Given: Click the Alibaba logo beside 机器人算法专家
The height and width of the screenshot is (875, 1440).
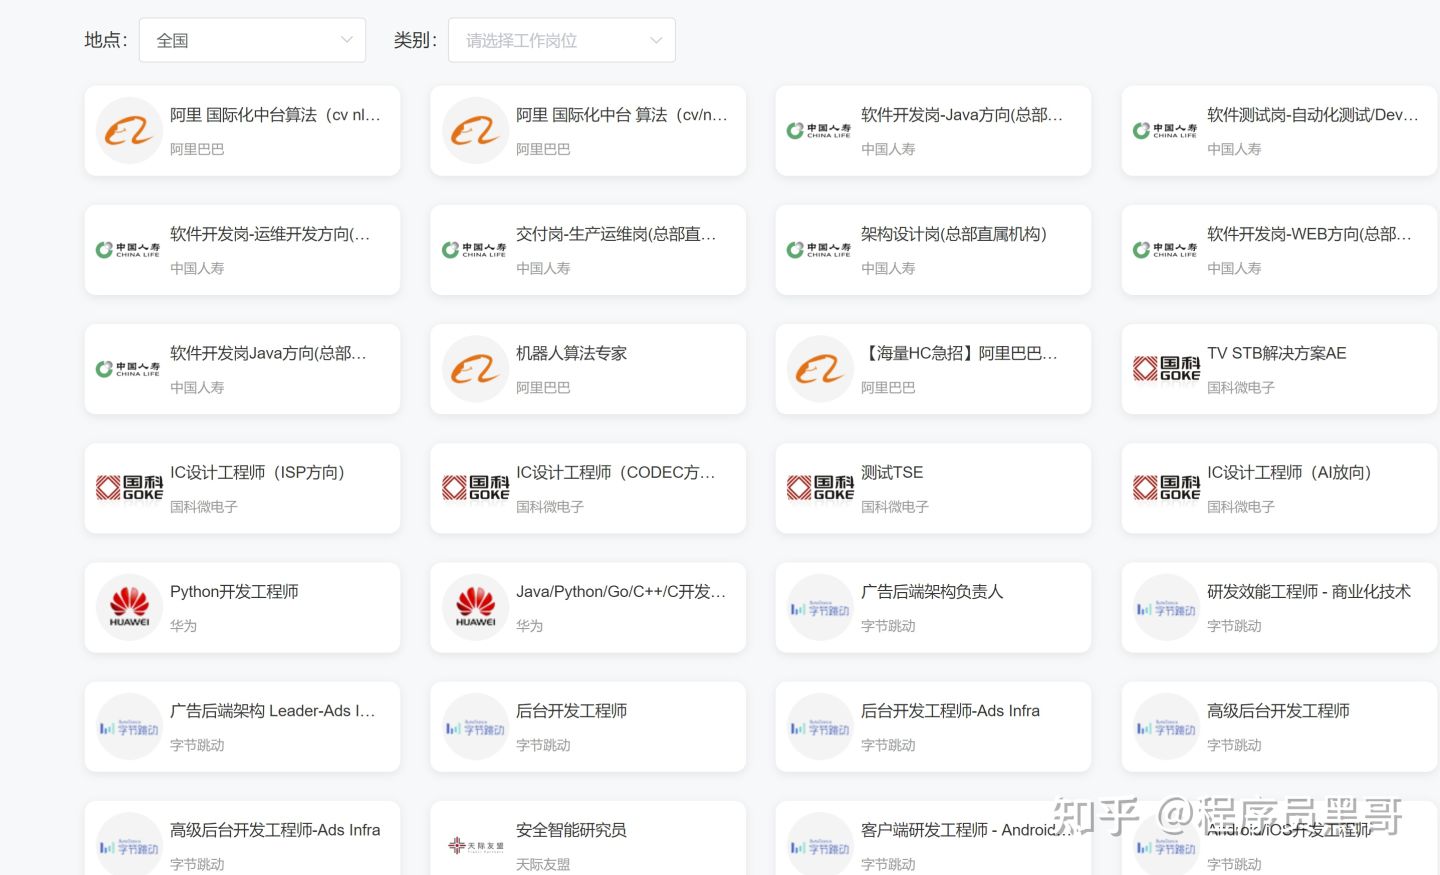Looking at the screenshot, I should click(476, 369).
